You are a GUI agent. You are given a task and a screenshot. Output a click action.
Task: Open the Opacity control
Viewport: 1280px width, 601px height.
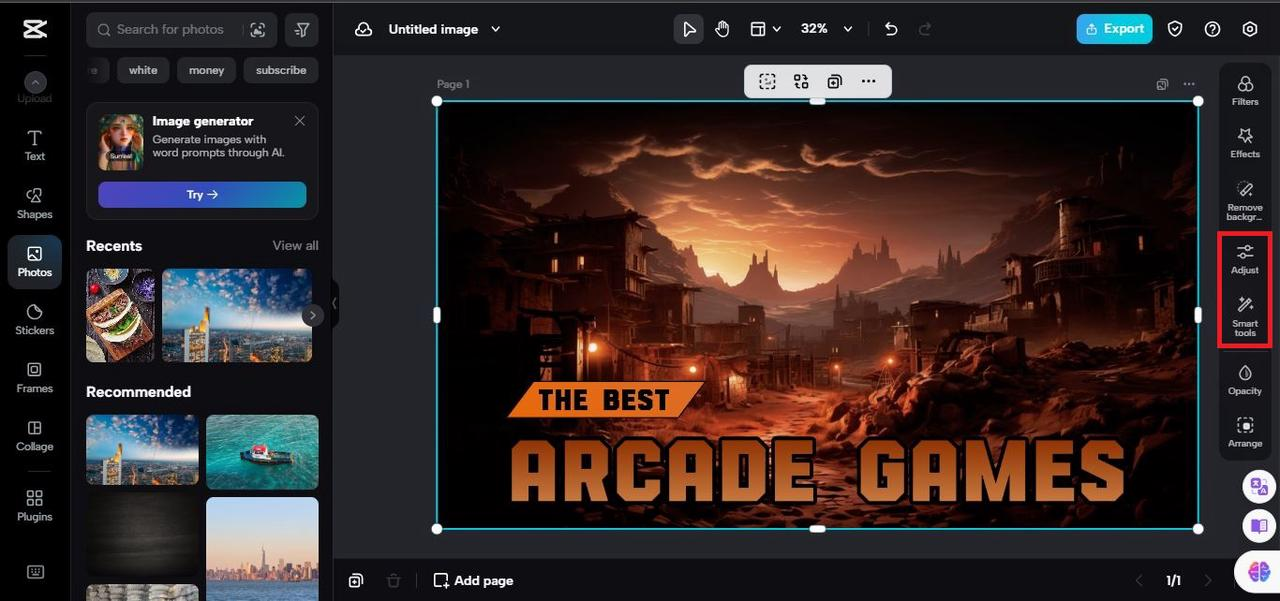coord(1244,380)
